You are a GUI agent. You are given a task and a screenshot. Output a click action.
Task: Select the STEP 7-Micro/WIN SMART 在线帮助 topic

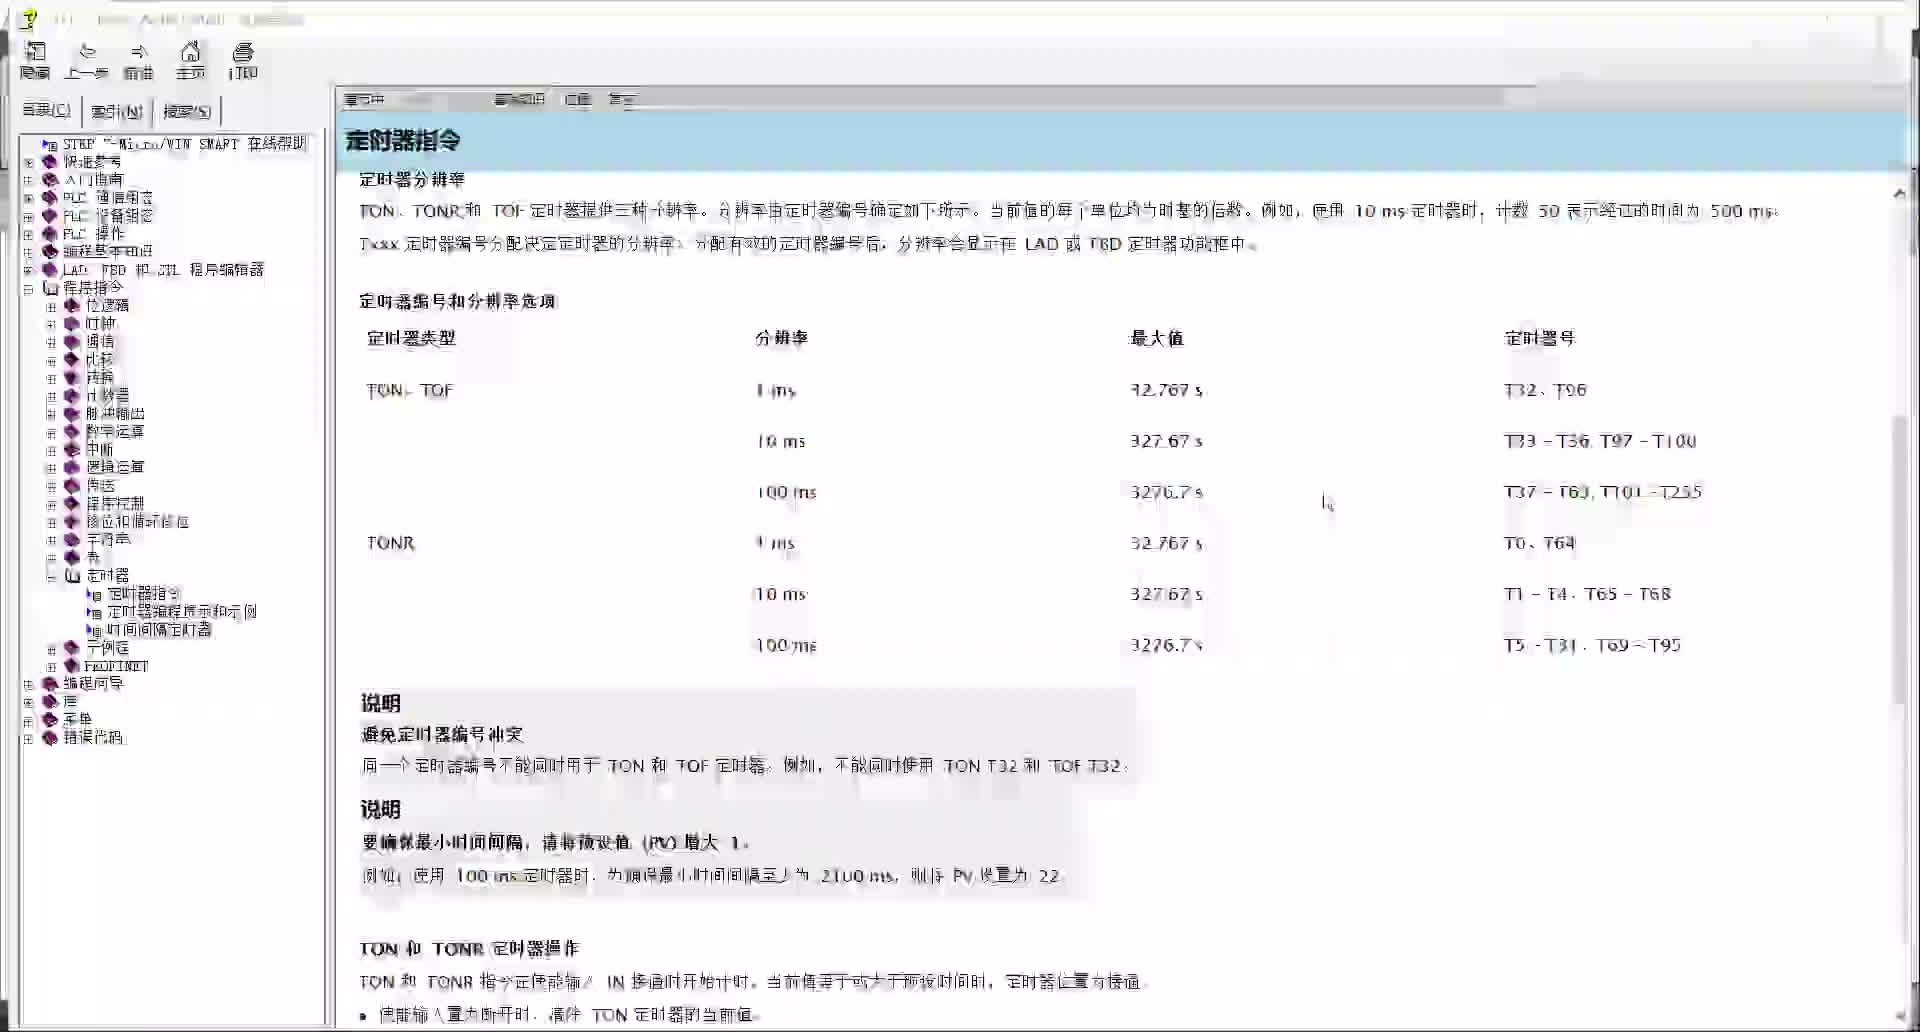pyautogui.click(x=185, y=144)
